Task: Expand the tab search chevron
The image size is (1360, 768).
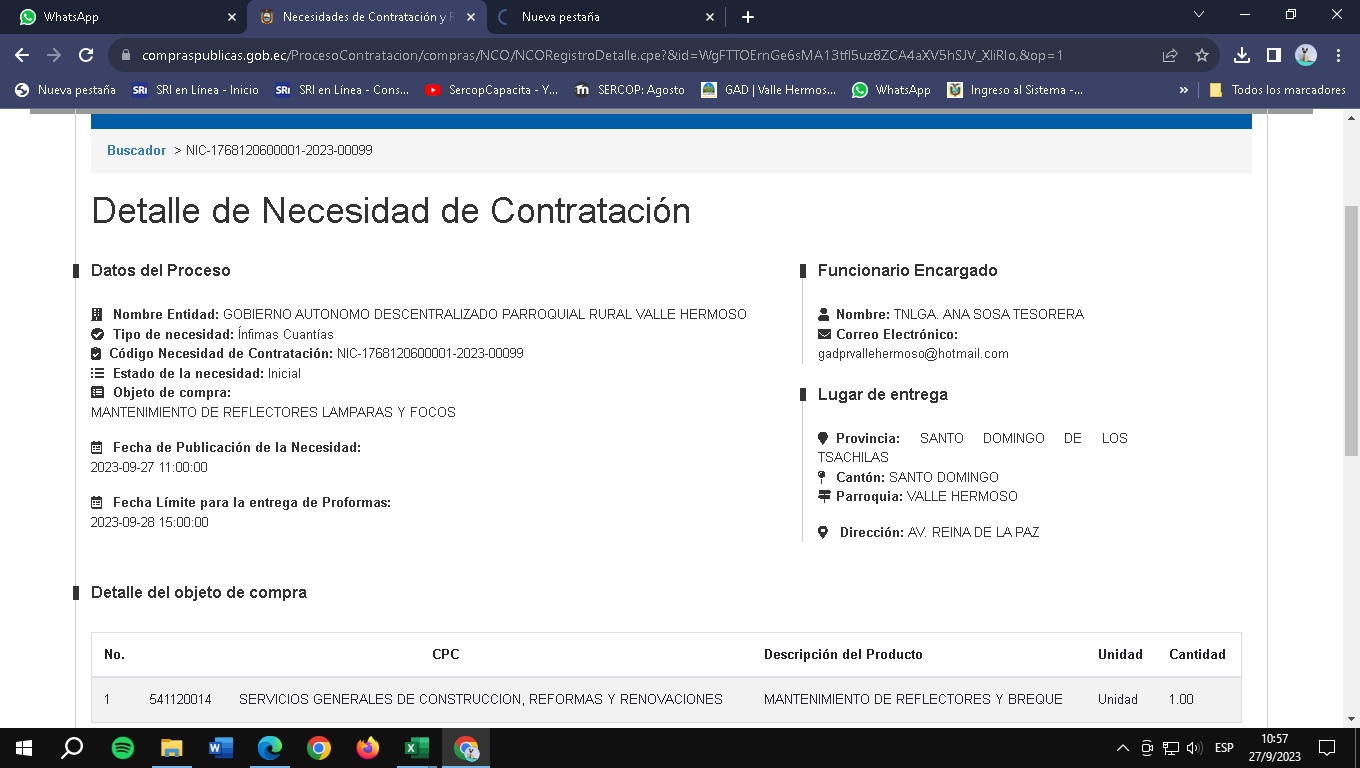Action: coord(1199,15)
